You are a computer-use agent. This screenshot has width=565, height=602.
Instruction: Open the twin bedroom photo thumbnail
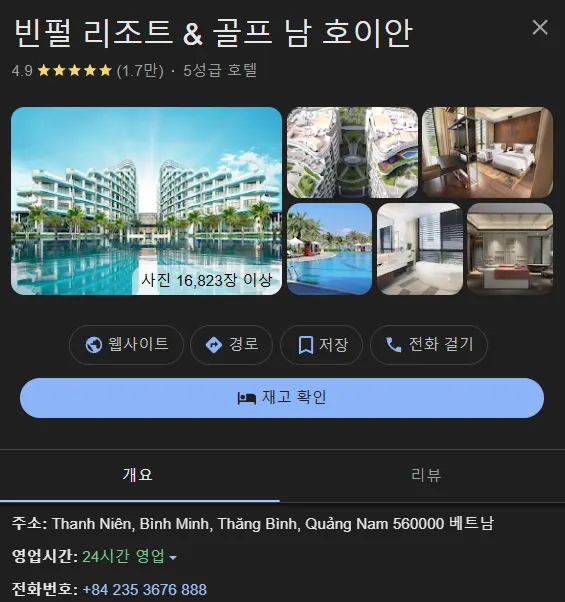tap(487, 152)
